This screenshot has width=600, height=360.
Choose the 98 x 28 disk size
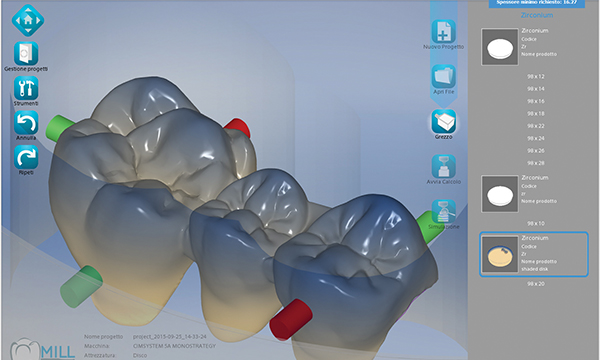(x=536, y=163)
